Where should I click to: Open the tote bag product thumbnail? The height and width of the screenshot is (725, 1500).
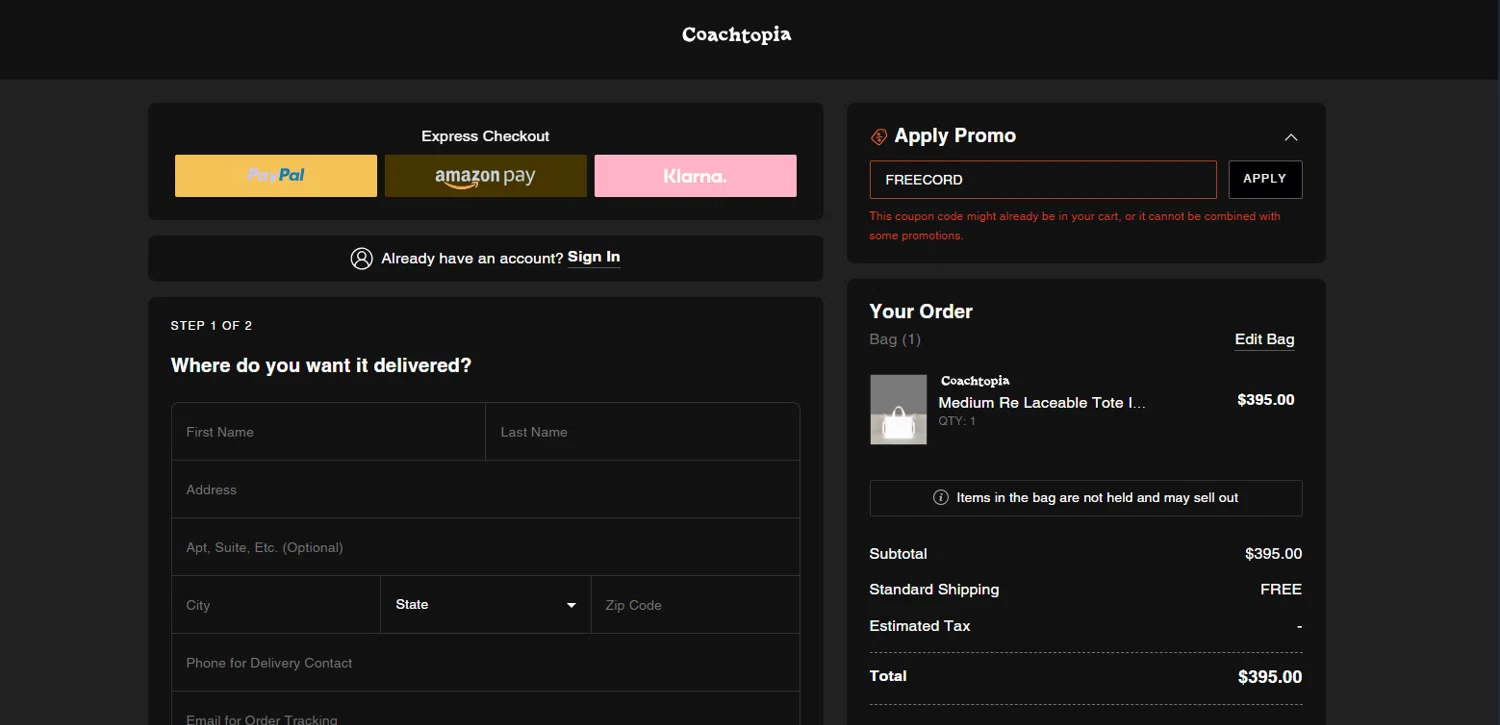898,410
